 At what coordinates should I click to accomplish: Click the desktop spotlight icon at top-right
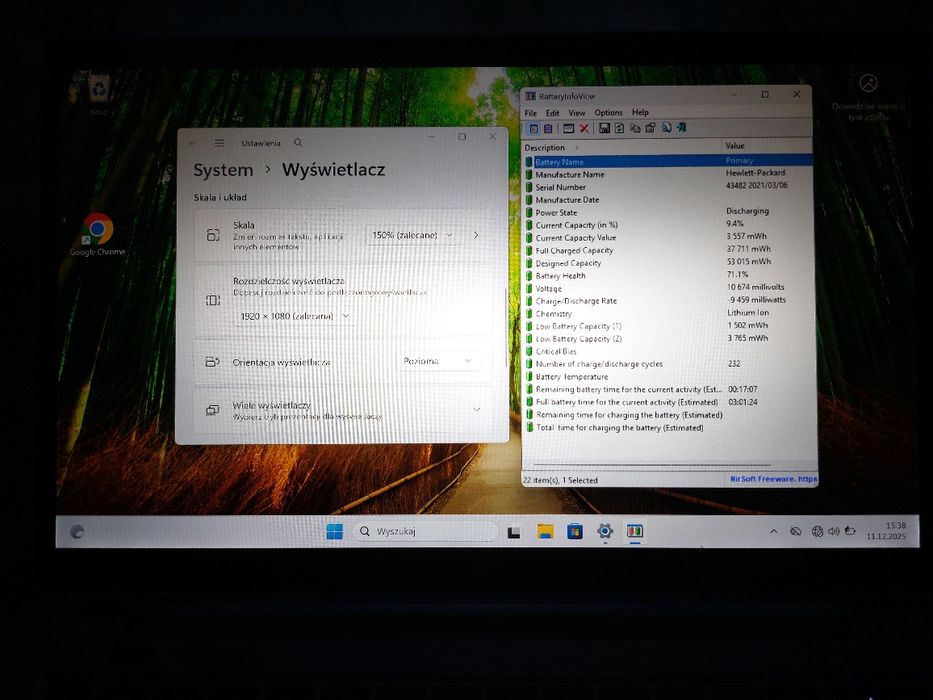pyautogui.click(x=868, y=83)
